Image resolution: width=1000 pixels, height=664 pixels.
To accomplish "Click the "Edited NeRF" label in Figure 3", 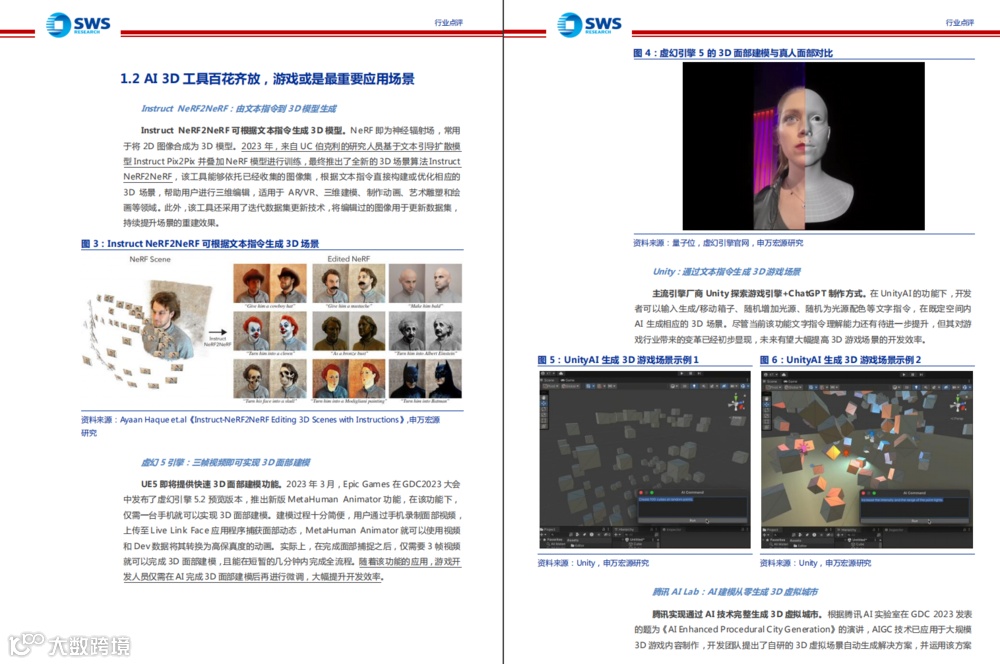I will [x=348, y=259].
